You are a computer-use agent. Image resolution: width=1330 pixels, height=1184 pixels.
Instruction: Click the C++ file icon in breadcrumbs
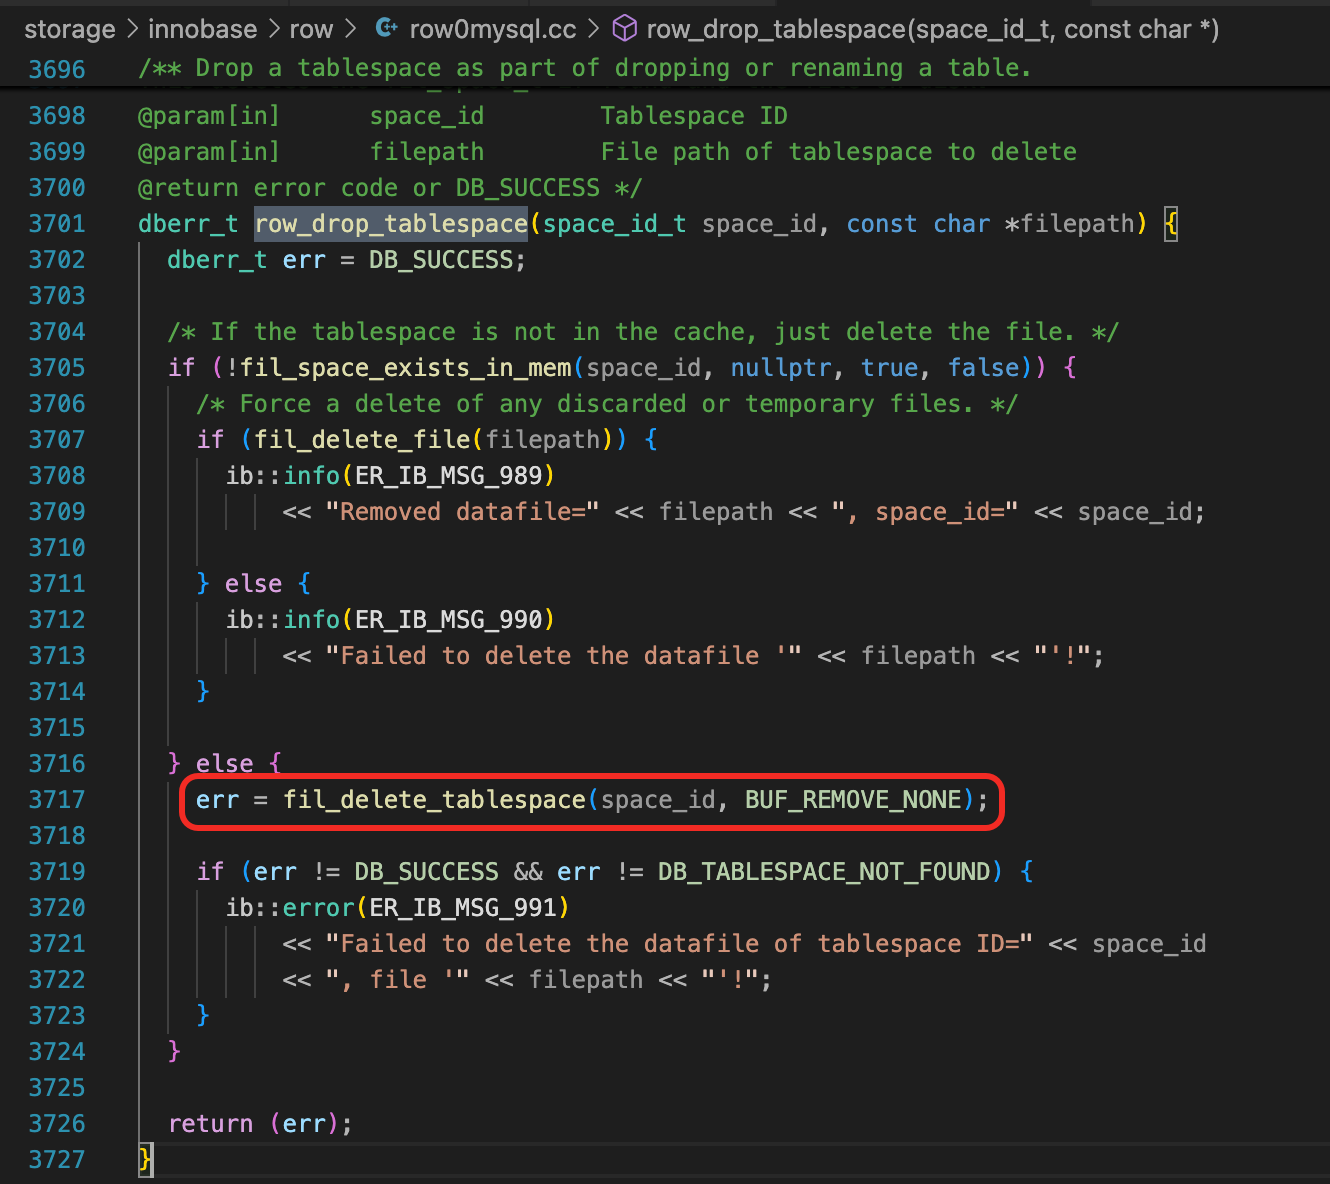click(x=386, y=29)
